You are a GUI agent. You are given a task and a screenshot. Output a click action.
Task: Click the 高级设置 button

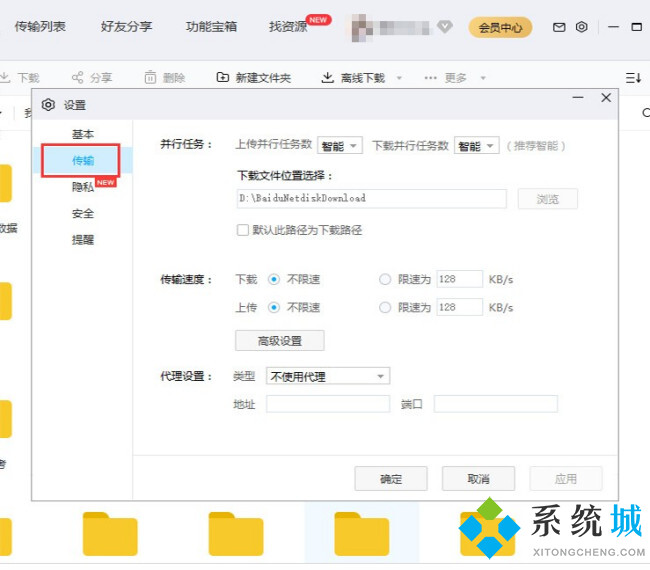280,341
